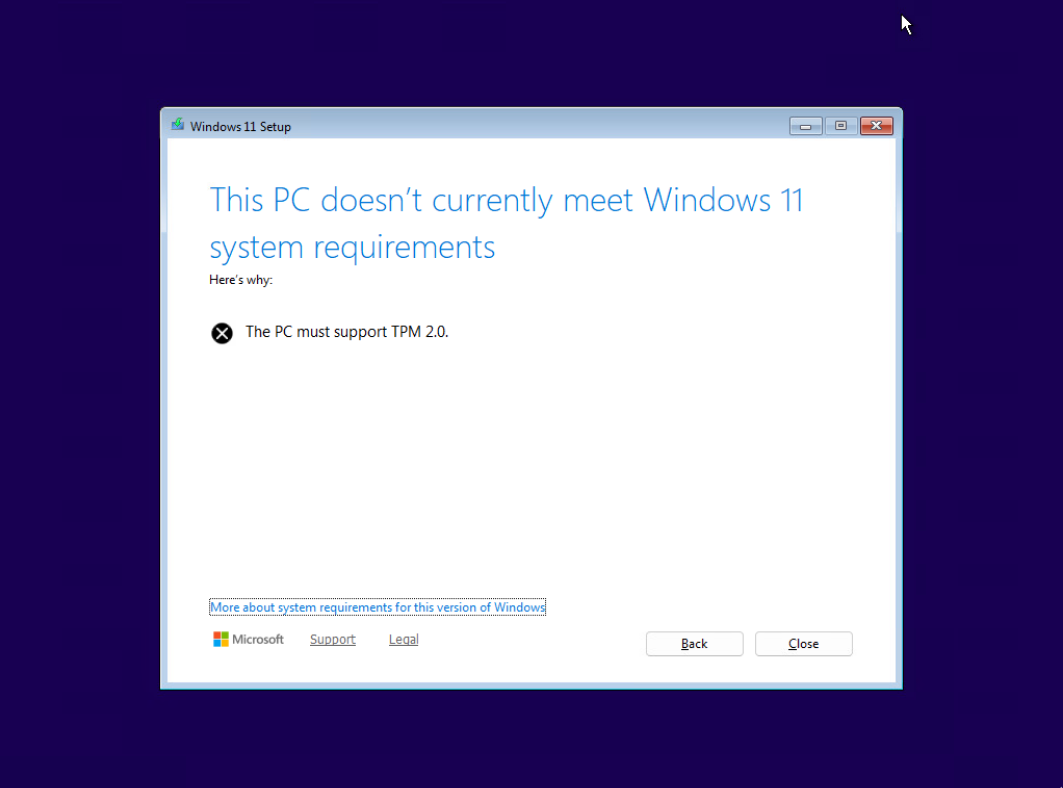Open the Legal link

click(x=403, y=639)
